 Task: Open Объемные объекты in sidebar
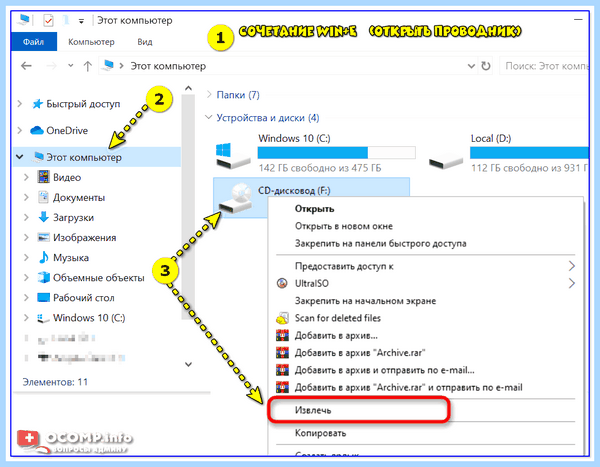coord(99,278)
